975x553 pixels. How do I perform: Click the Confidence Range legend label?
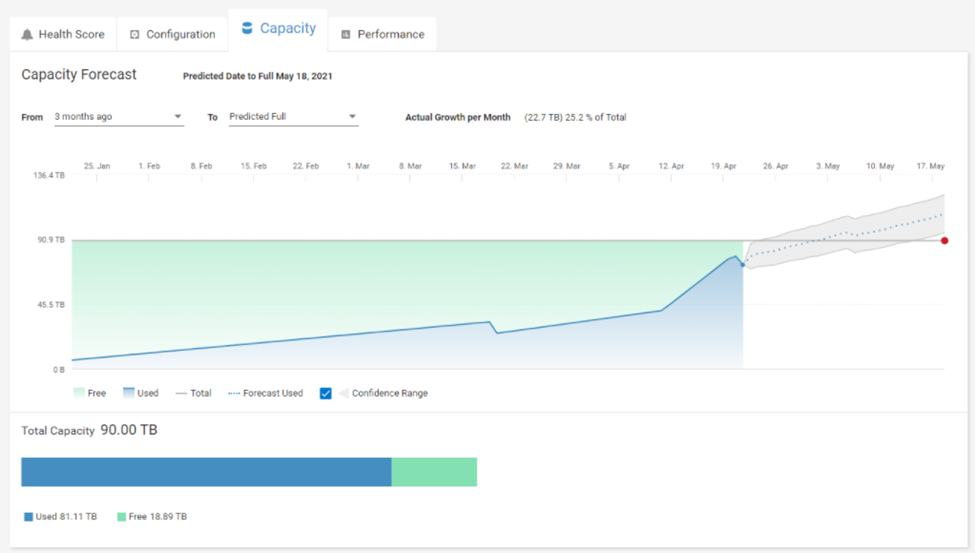(389, 393)
